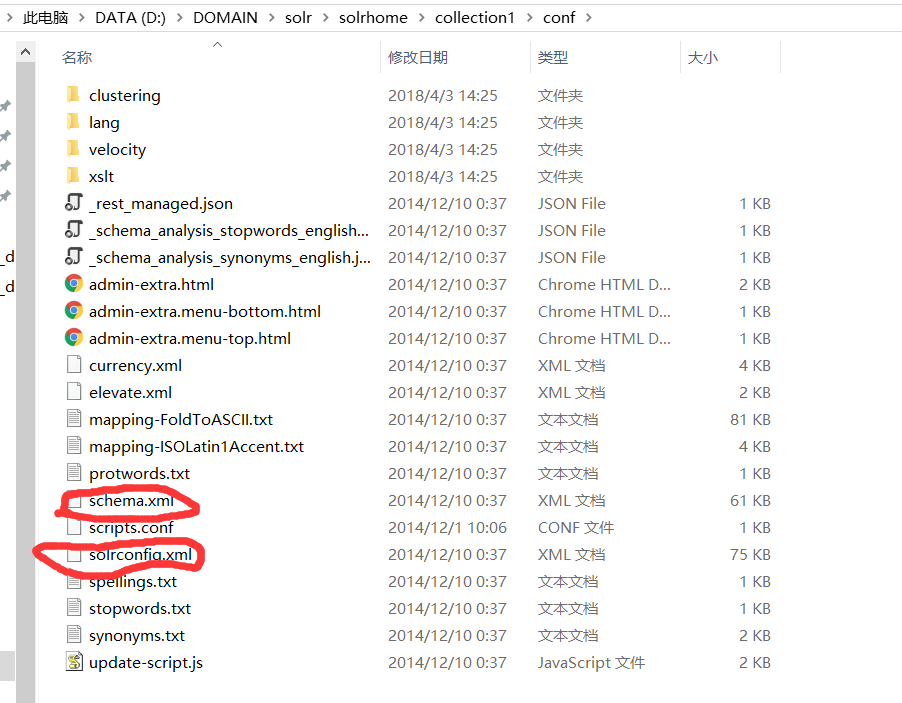Click the CONF 文件 type cell
902x703 pixels.
click(x=576, y=528)
